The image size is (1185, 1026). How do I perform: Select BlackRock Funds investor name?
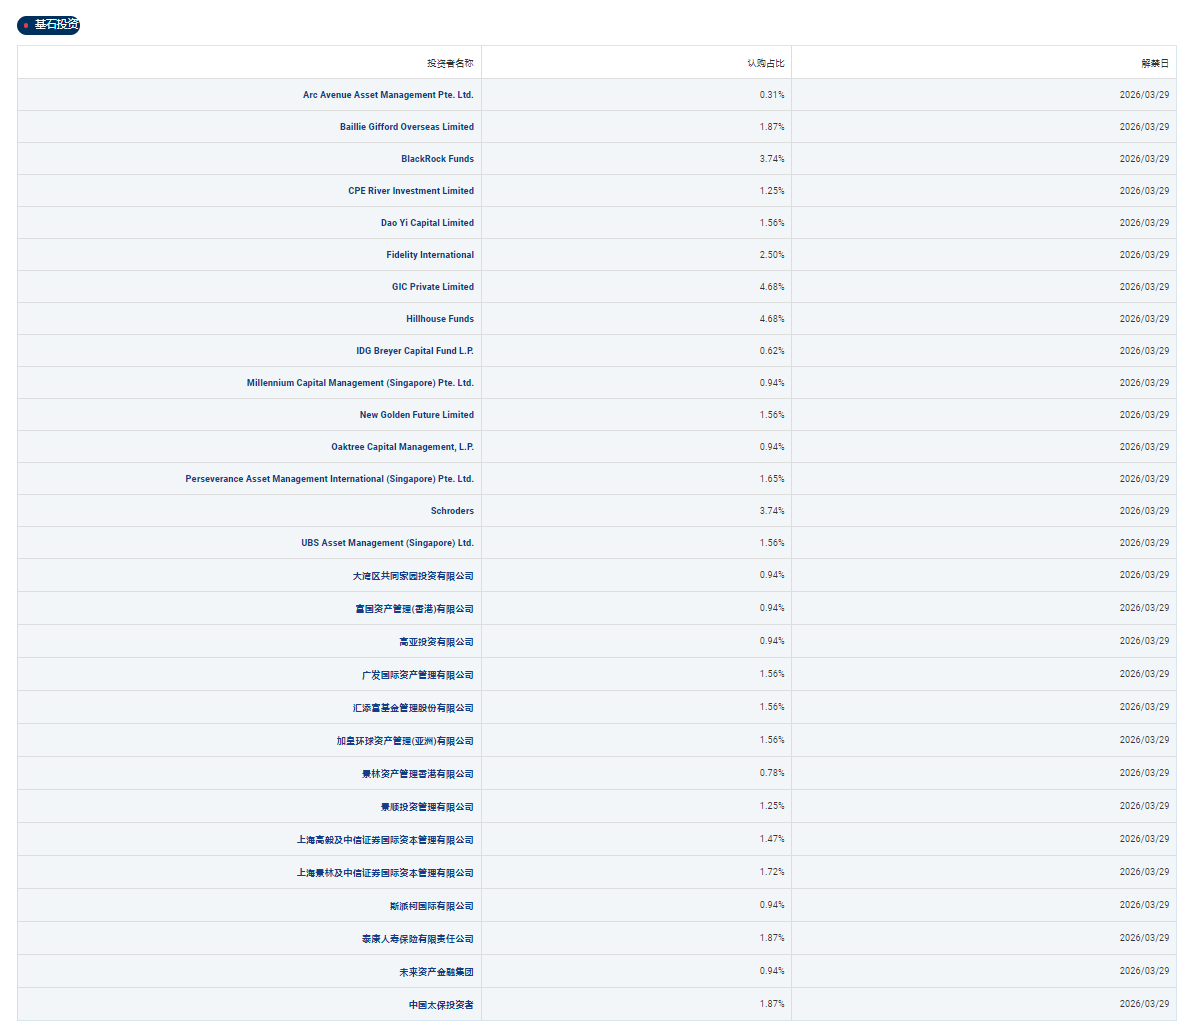[x=438, y=159]
